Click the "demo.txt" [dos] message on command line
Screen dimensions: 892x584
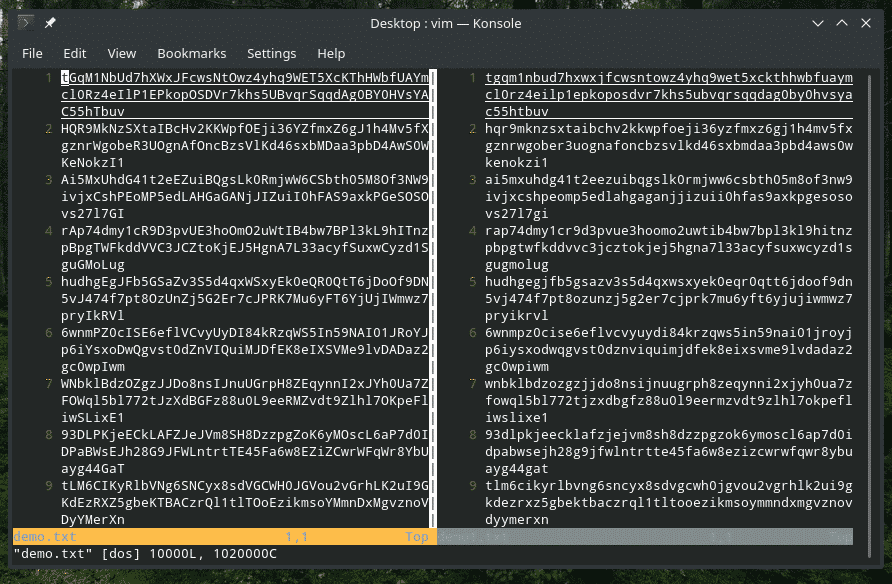point(145,553)
